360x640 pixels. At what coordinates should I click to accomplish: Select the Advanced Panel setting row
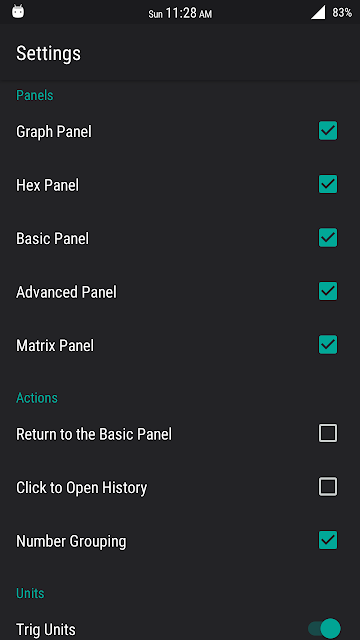180,292
